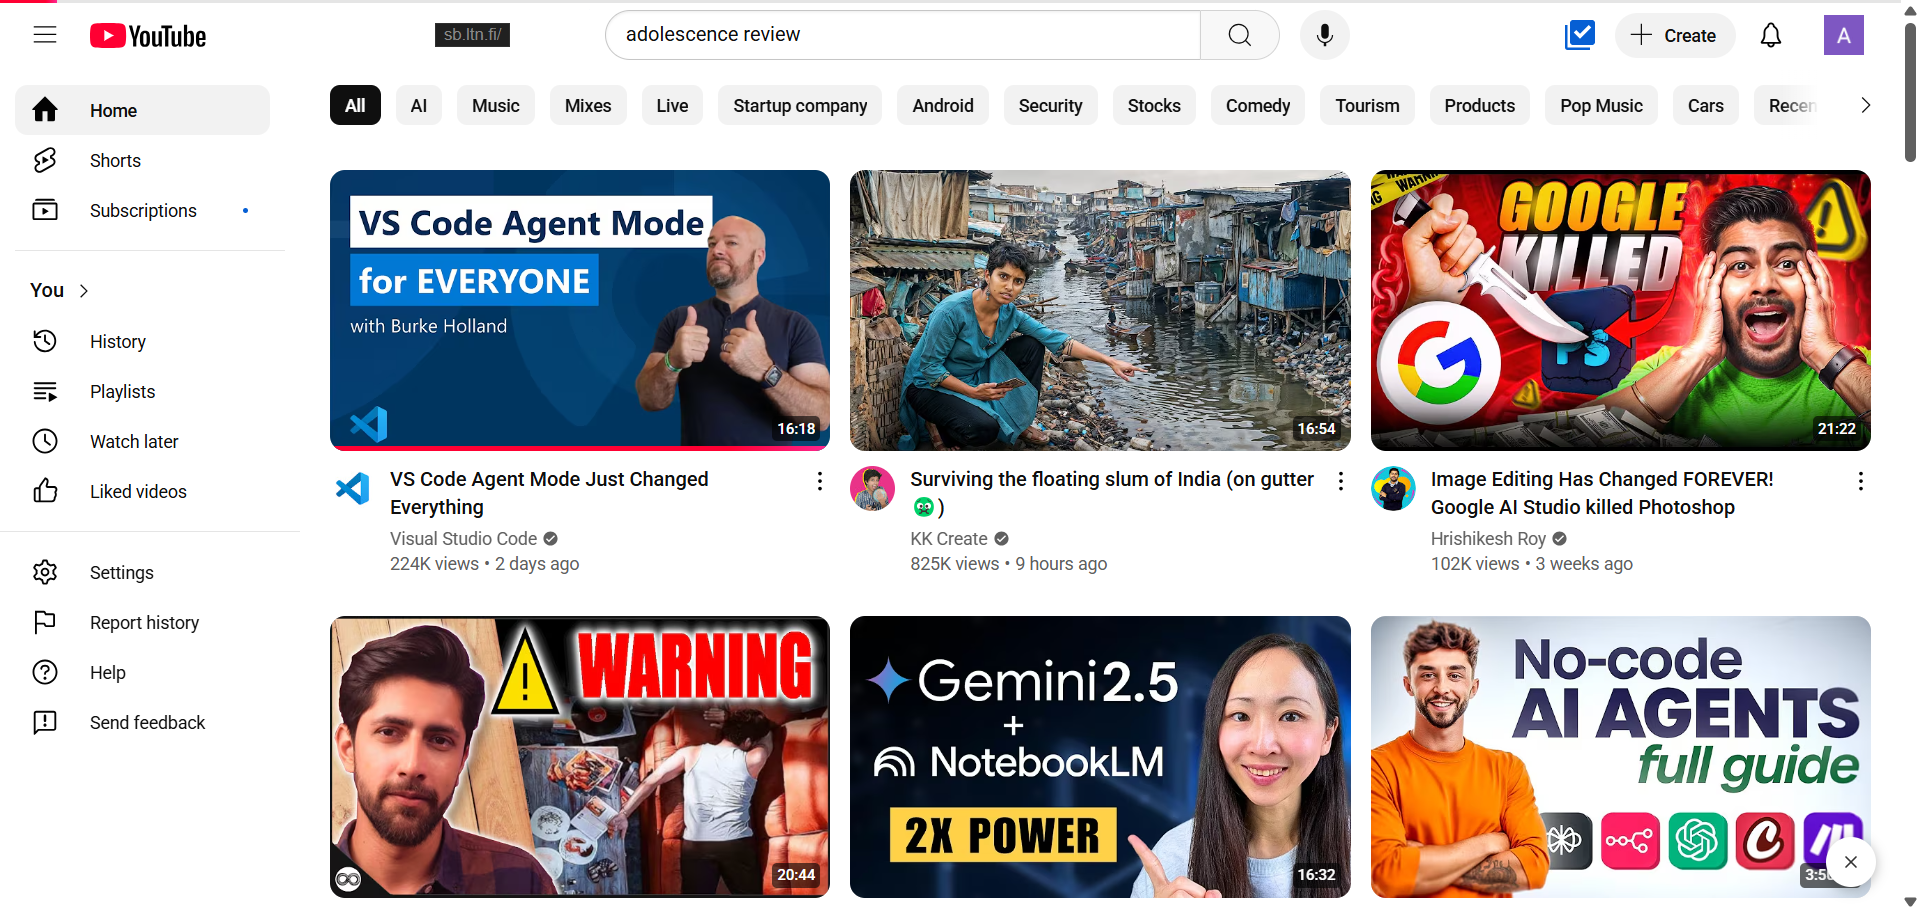Select the Pop Music filter chip
This screenshot has width=1920, height=912.
[x=1601, y=105]
